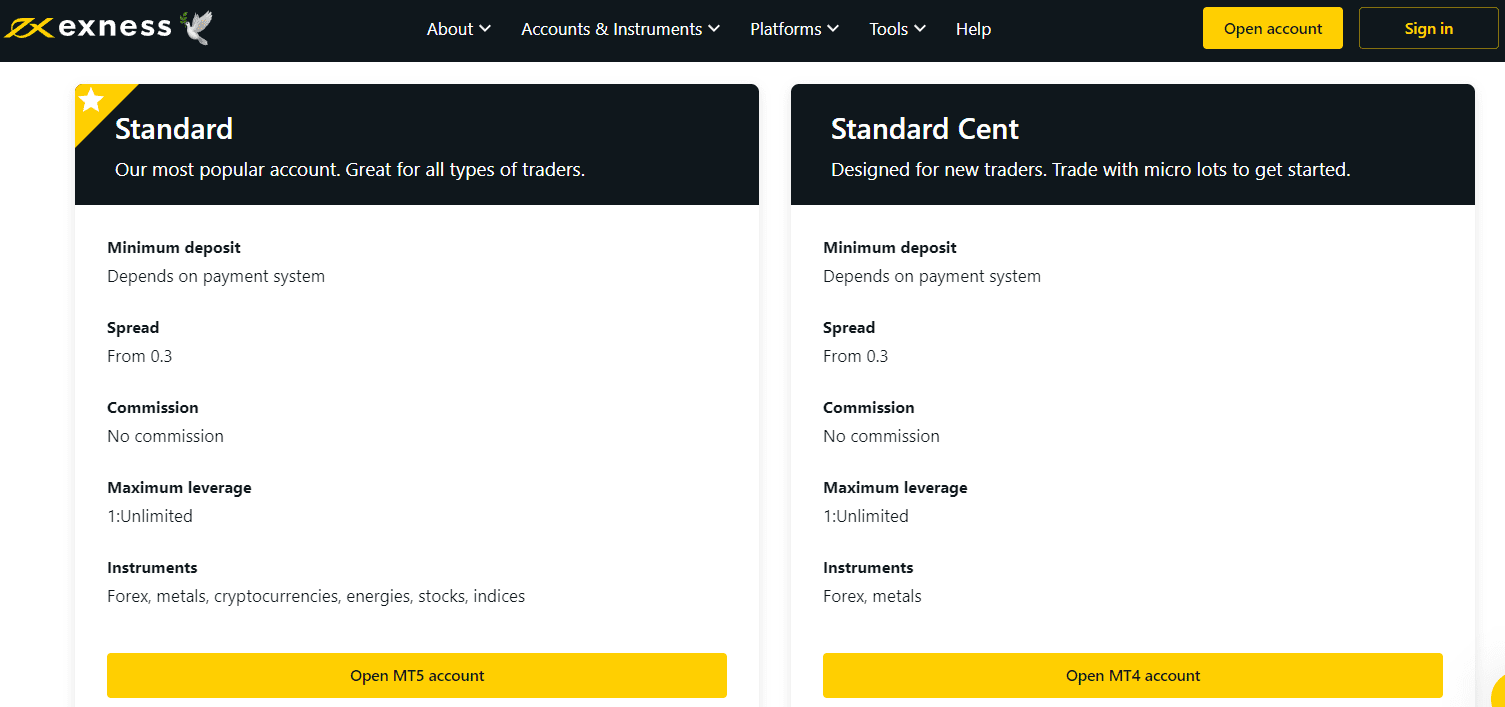Click the Maximum leverage label in the Standard Cent card
Screen dimensions: 1505x707
895,488
